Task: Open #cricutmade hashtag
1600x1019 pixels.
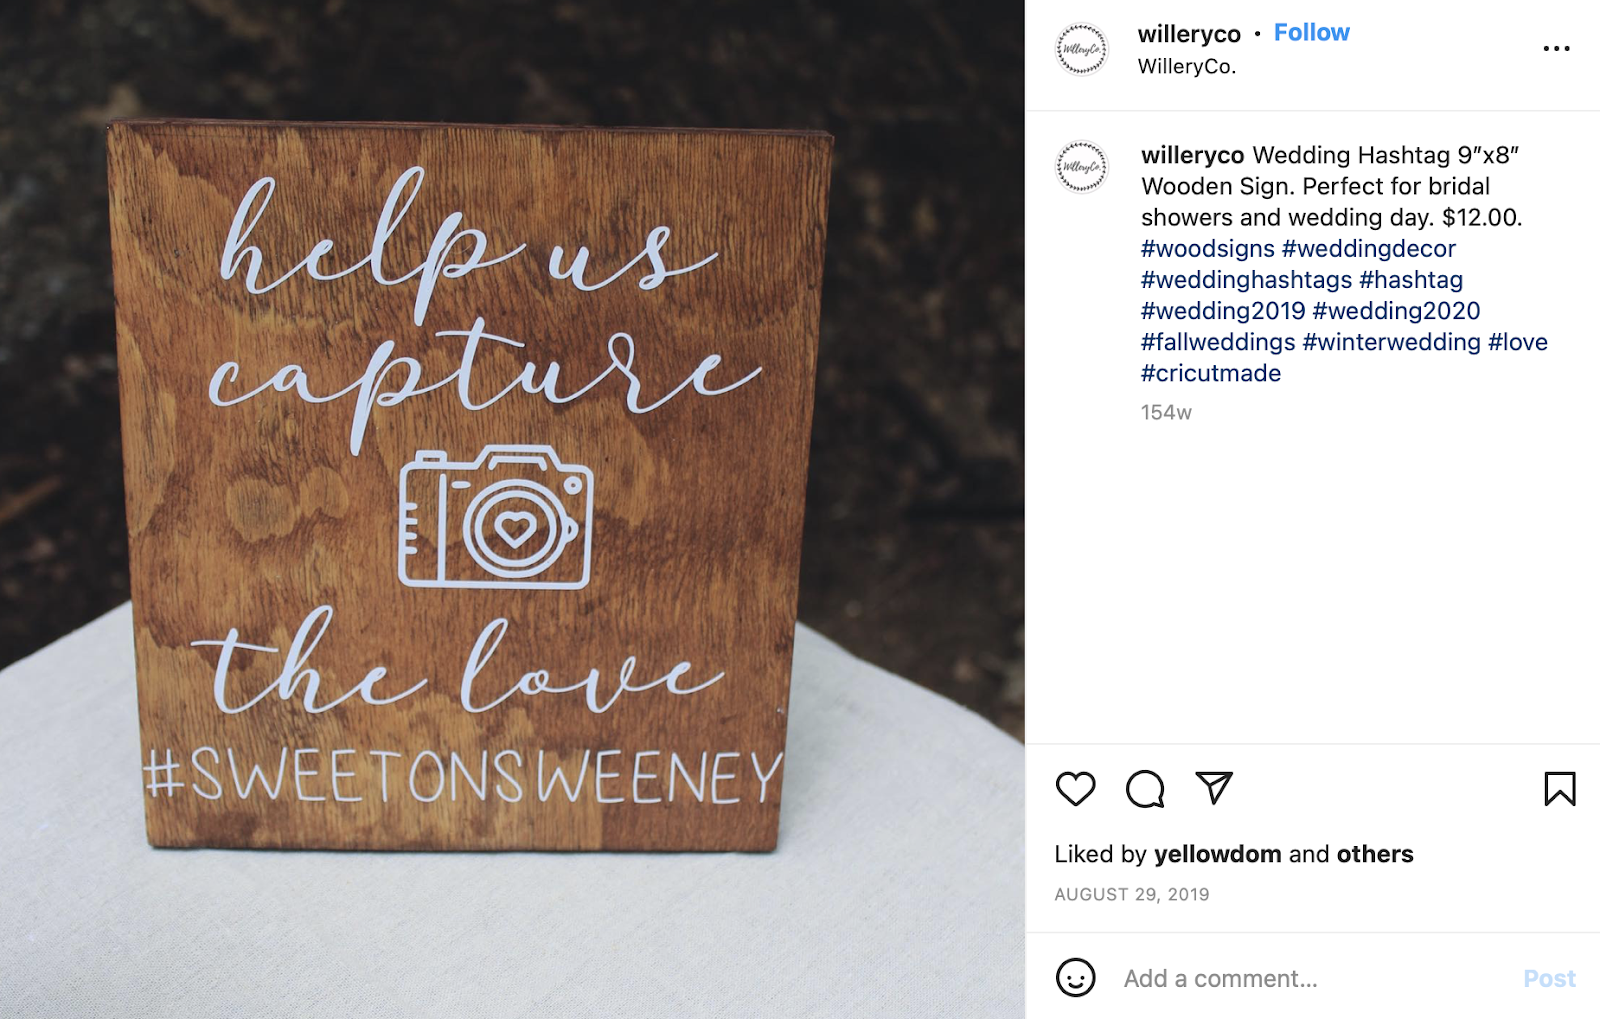Action: click(1211, 373)
